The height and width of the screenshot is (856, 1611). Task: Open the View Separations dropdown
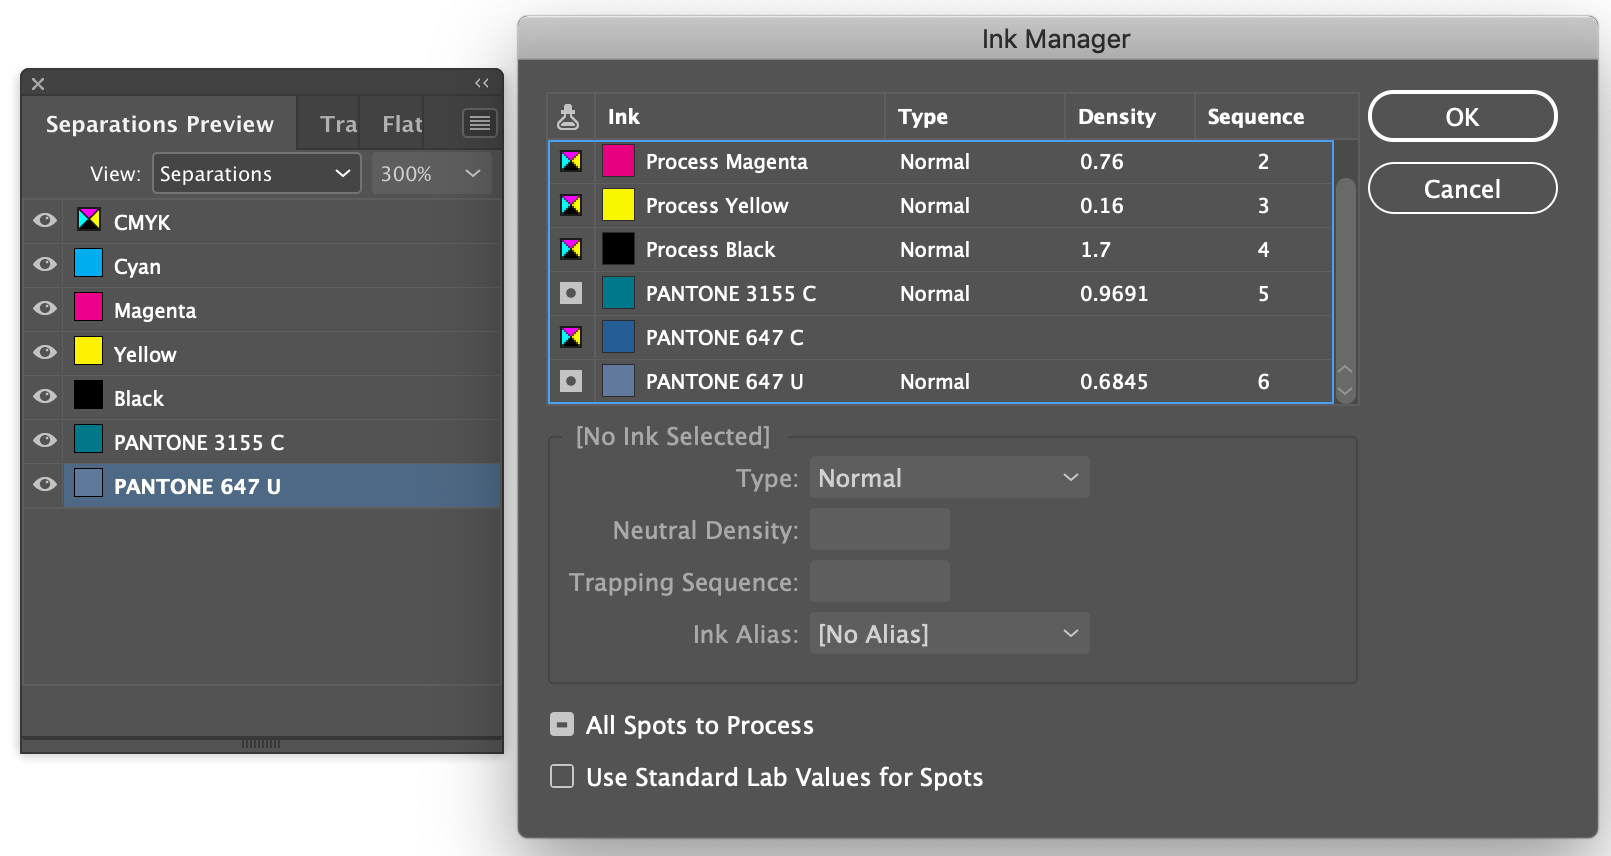click(x=256, y=173)
